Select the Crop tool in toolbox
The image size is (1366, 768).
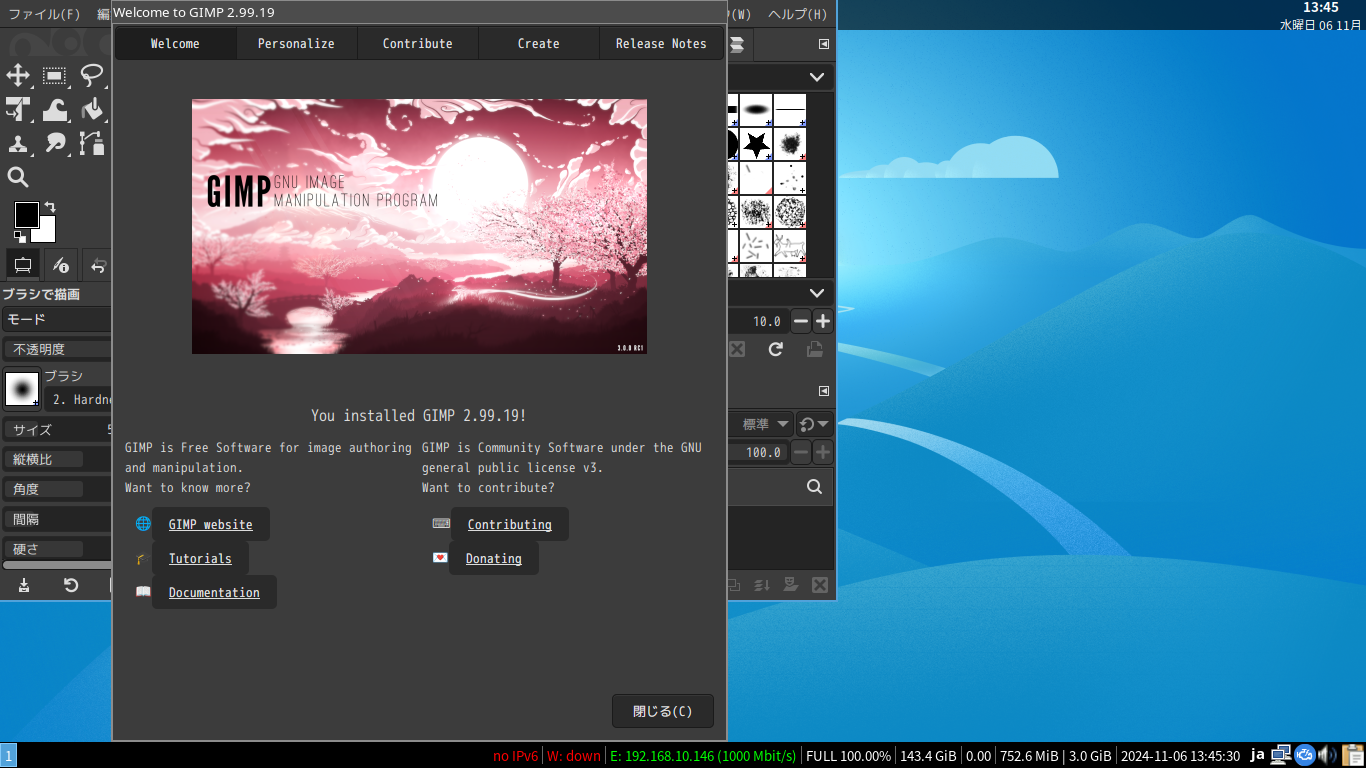(x=18, y=110)
